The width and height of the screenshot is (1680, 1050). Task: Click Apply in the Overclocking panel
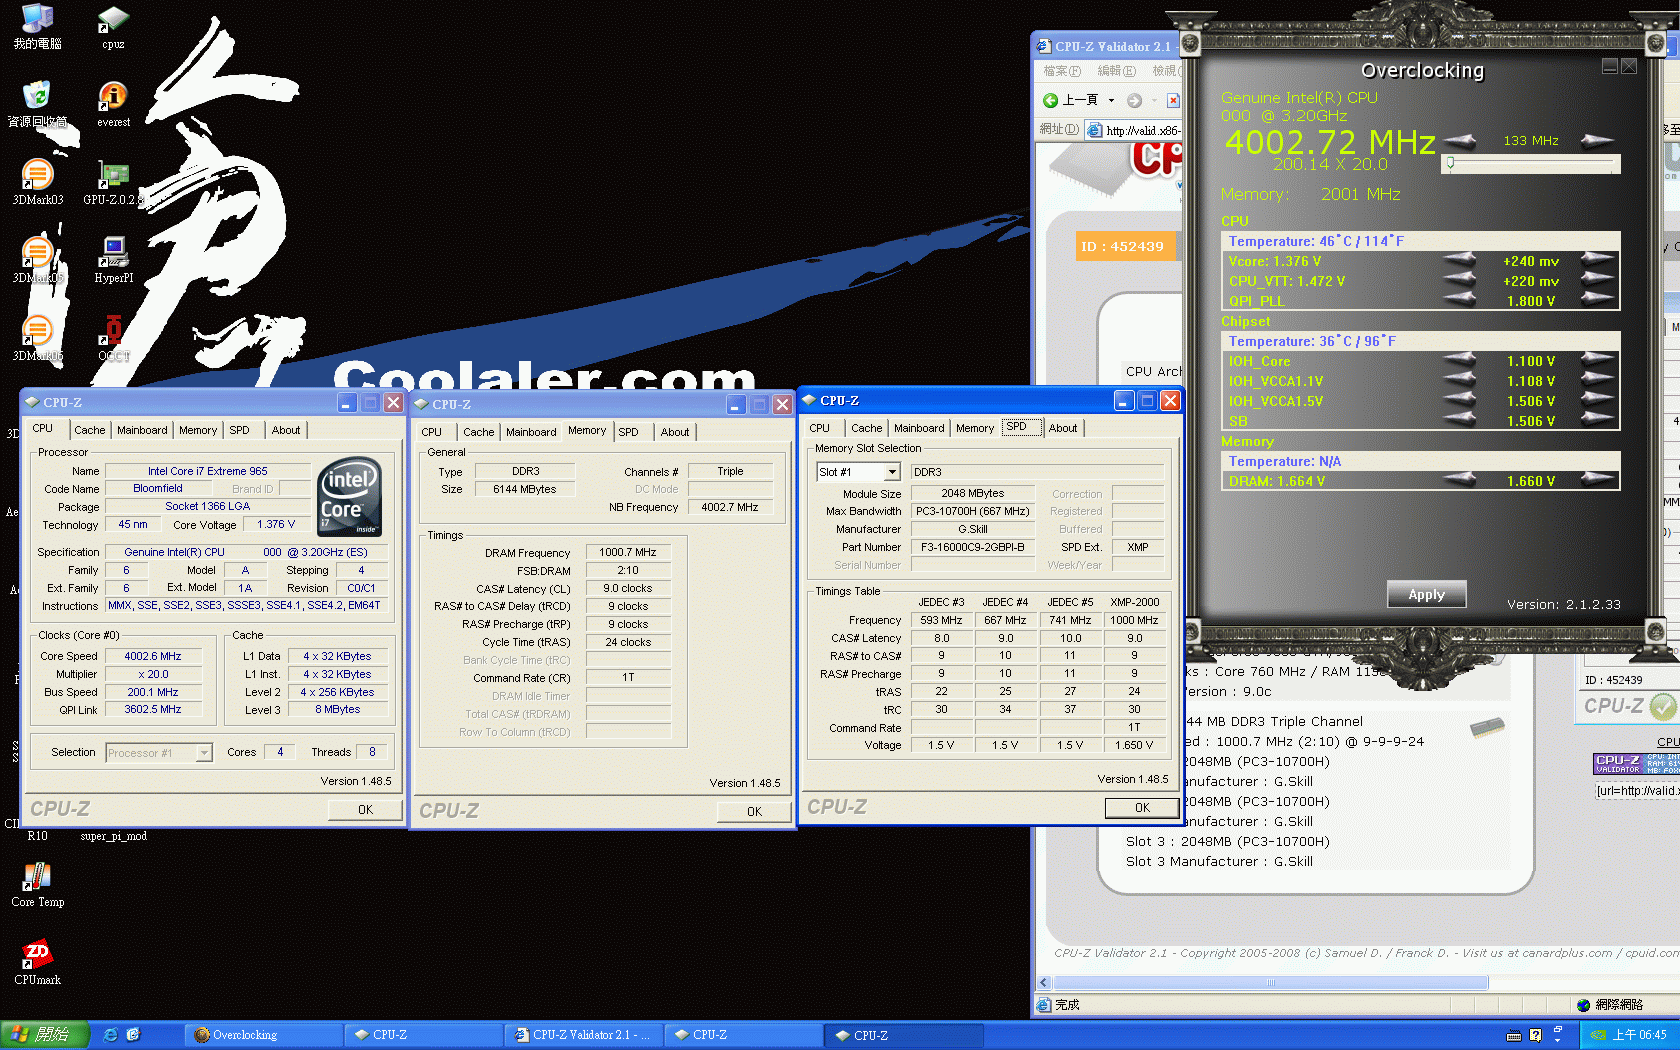click(1426, 594)
